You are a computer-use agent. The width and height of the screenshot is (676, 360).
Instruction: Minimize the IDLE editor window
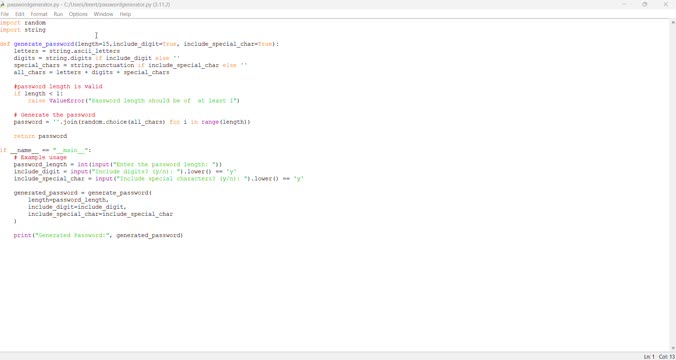[x=624, y=4]
